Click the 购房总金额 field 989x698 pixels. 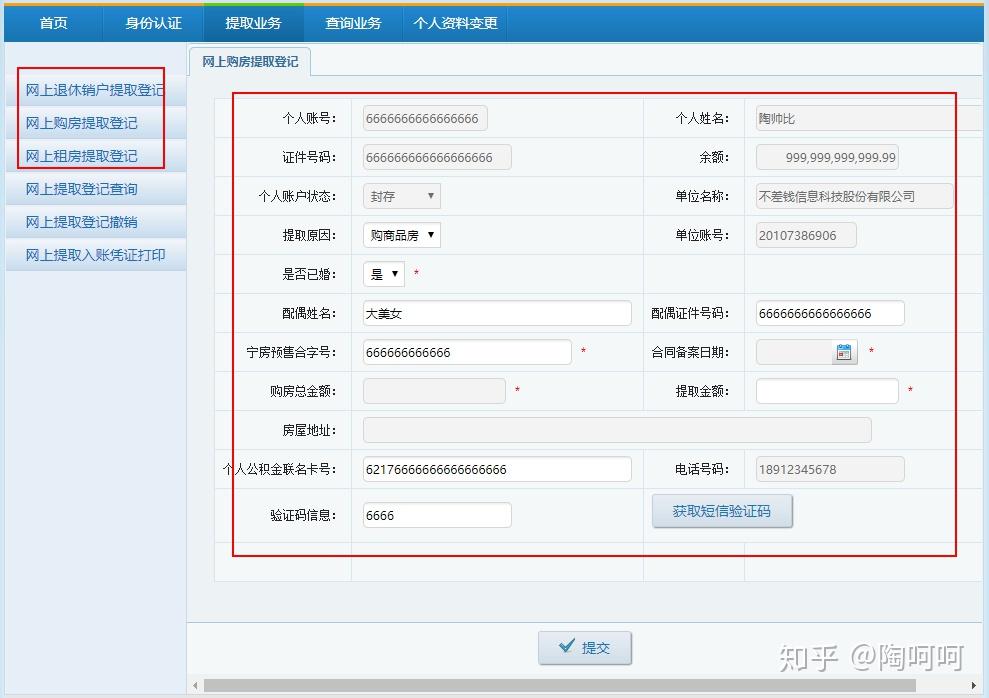[x=434, y=391]
